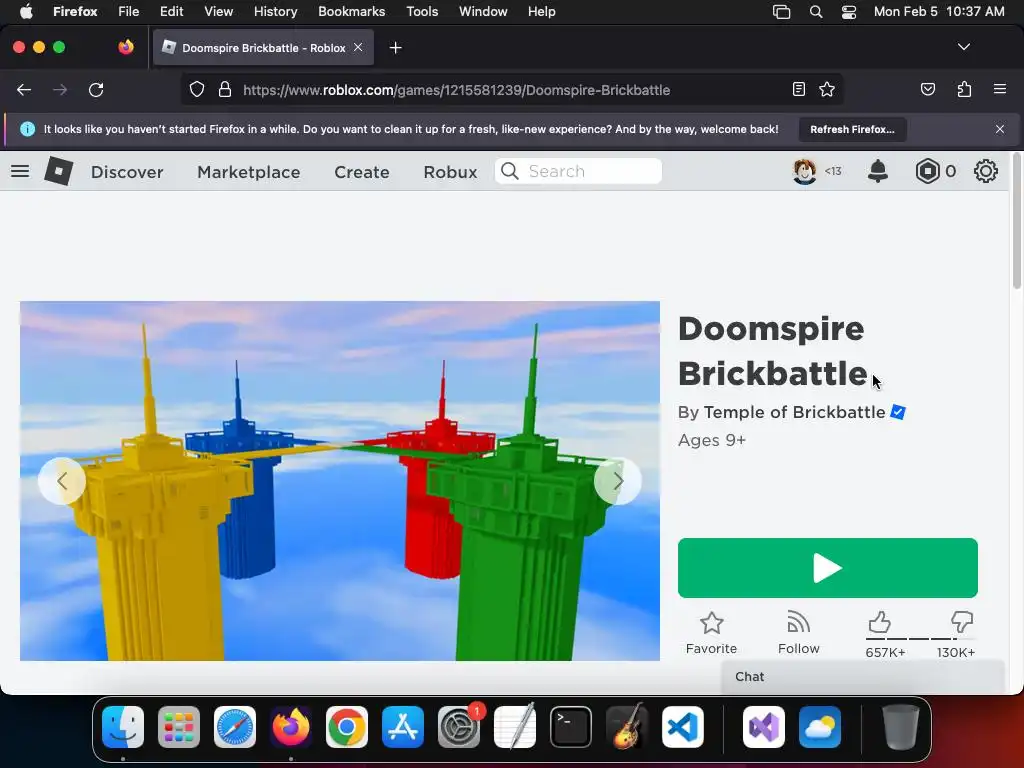The width and height of the screenshot is (1024, 768).
Task: Open a new tab with plus
Action: click(395, 48)
